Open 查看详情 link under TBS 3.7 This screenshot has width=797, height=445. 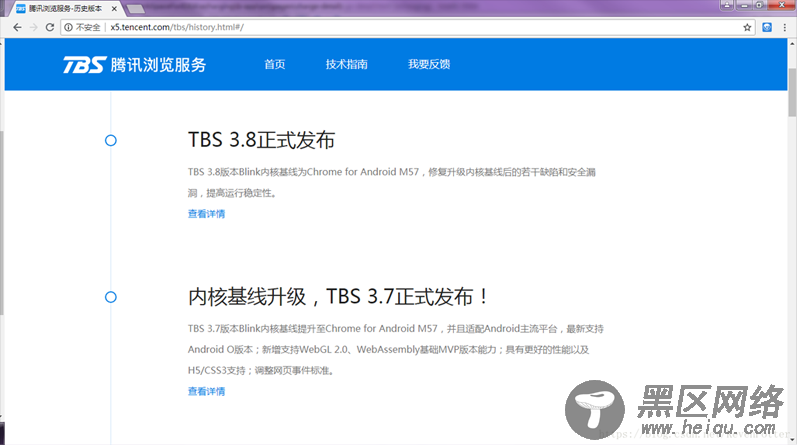[x=206, y=391]
